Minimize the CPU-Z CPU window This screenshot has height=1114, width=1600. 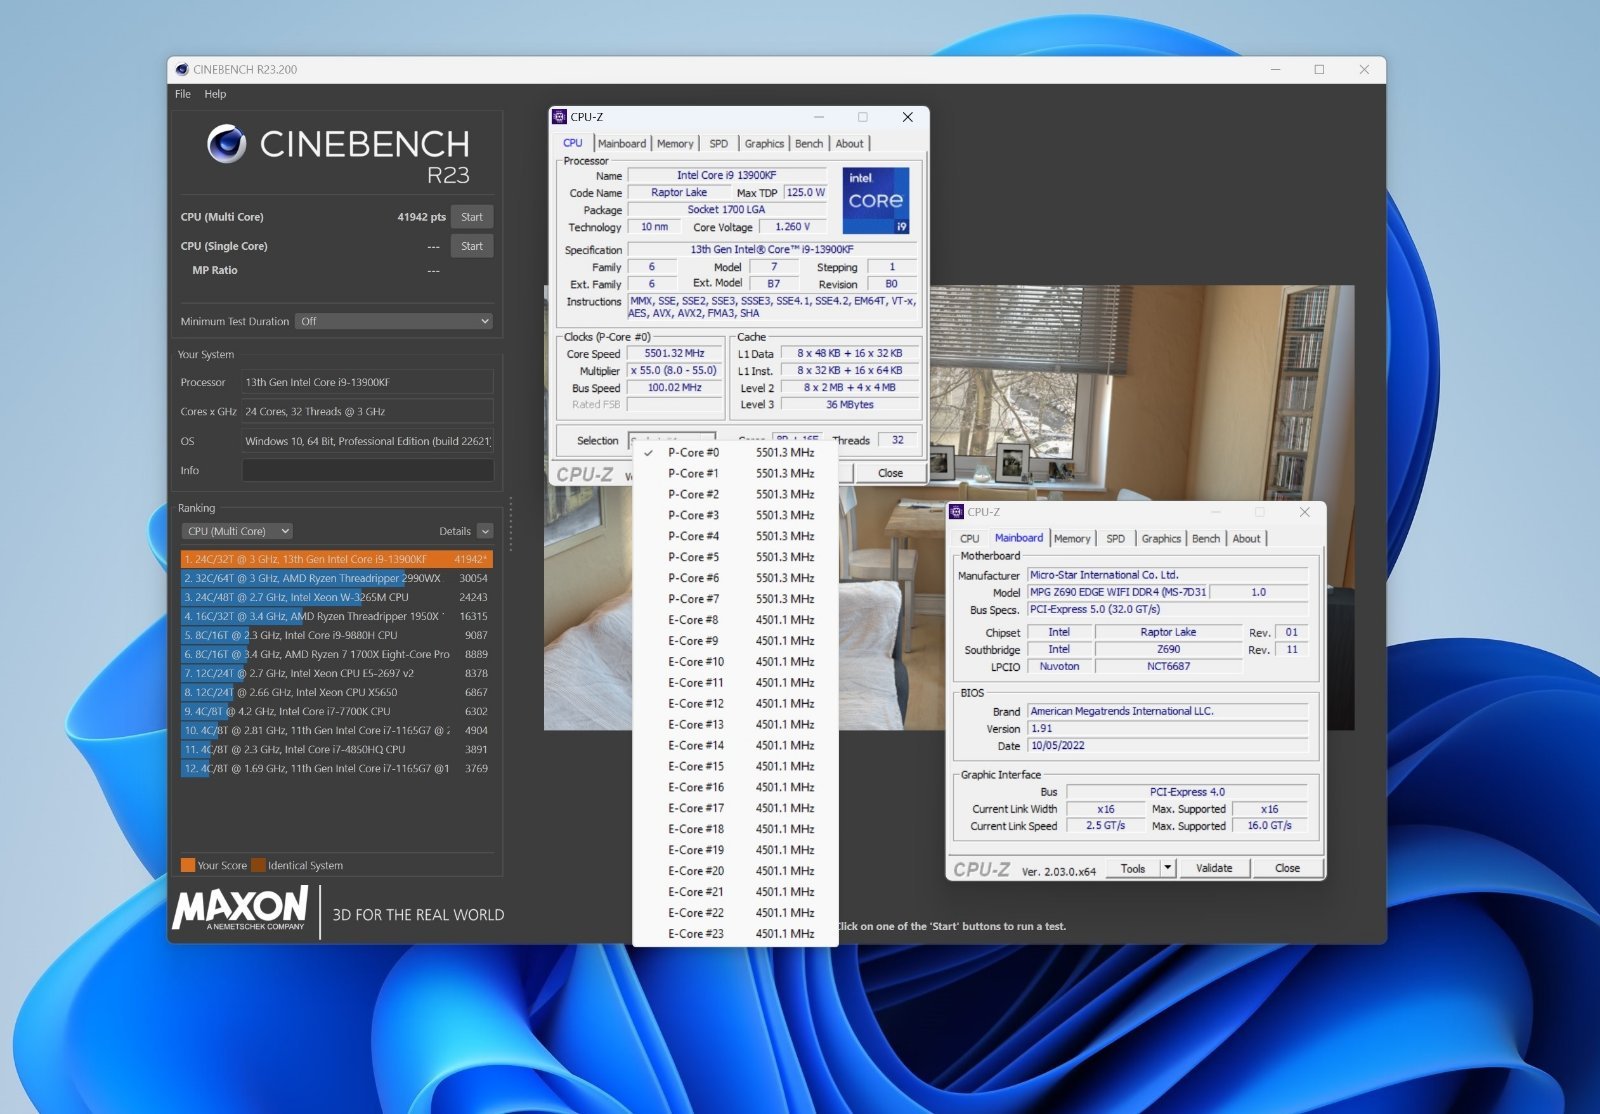[819, 117]
